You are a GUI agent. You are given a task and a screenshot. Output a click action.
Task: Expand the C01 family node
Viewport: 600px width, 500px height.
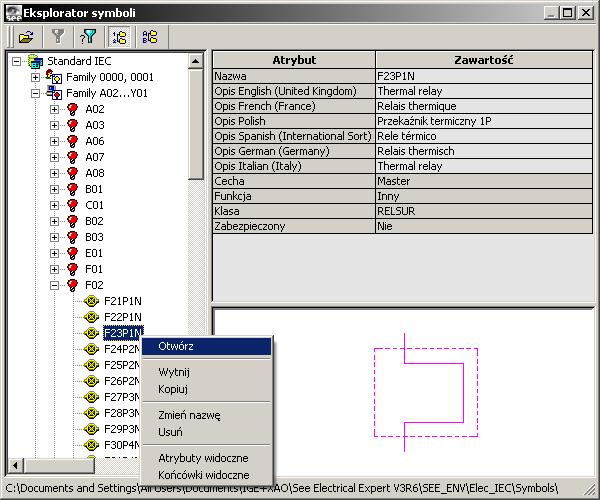click(54, 205)
